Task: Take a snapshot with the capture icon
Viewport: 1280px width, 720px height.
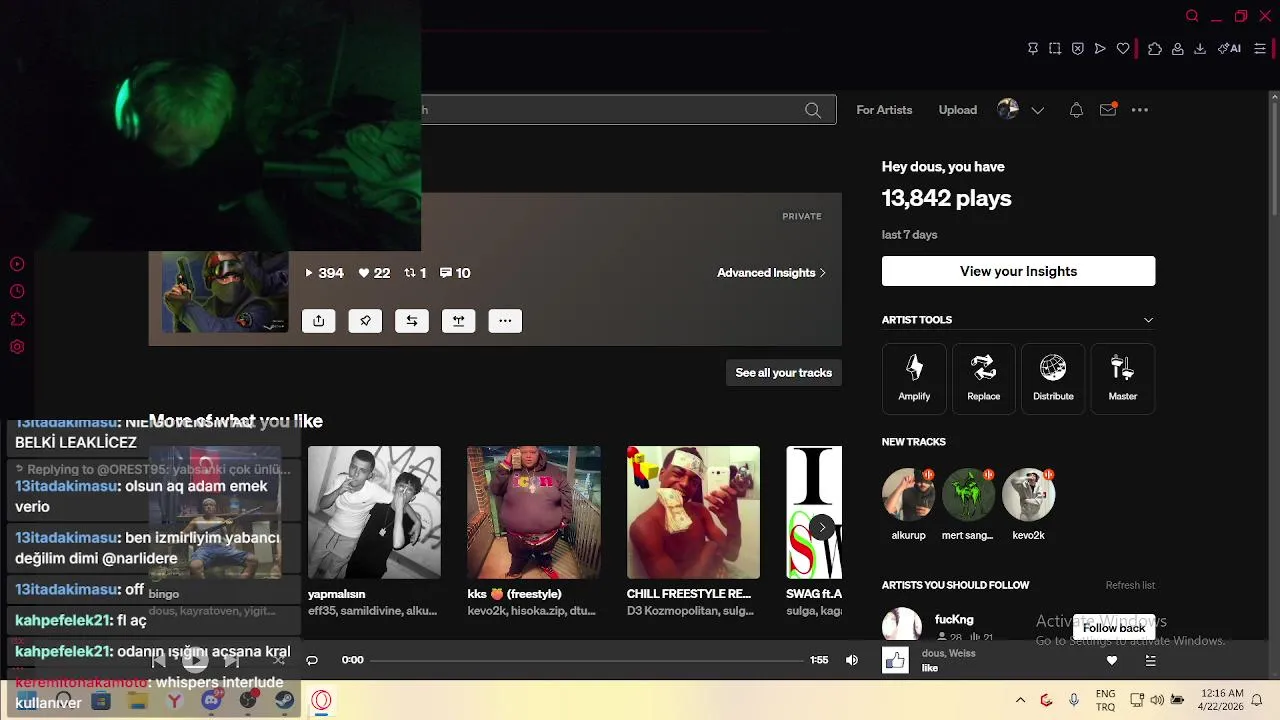Action: (x=1055, y=48)
